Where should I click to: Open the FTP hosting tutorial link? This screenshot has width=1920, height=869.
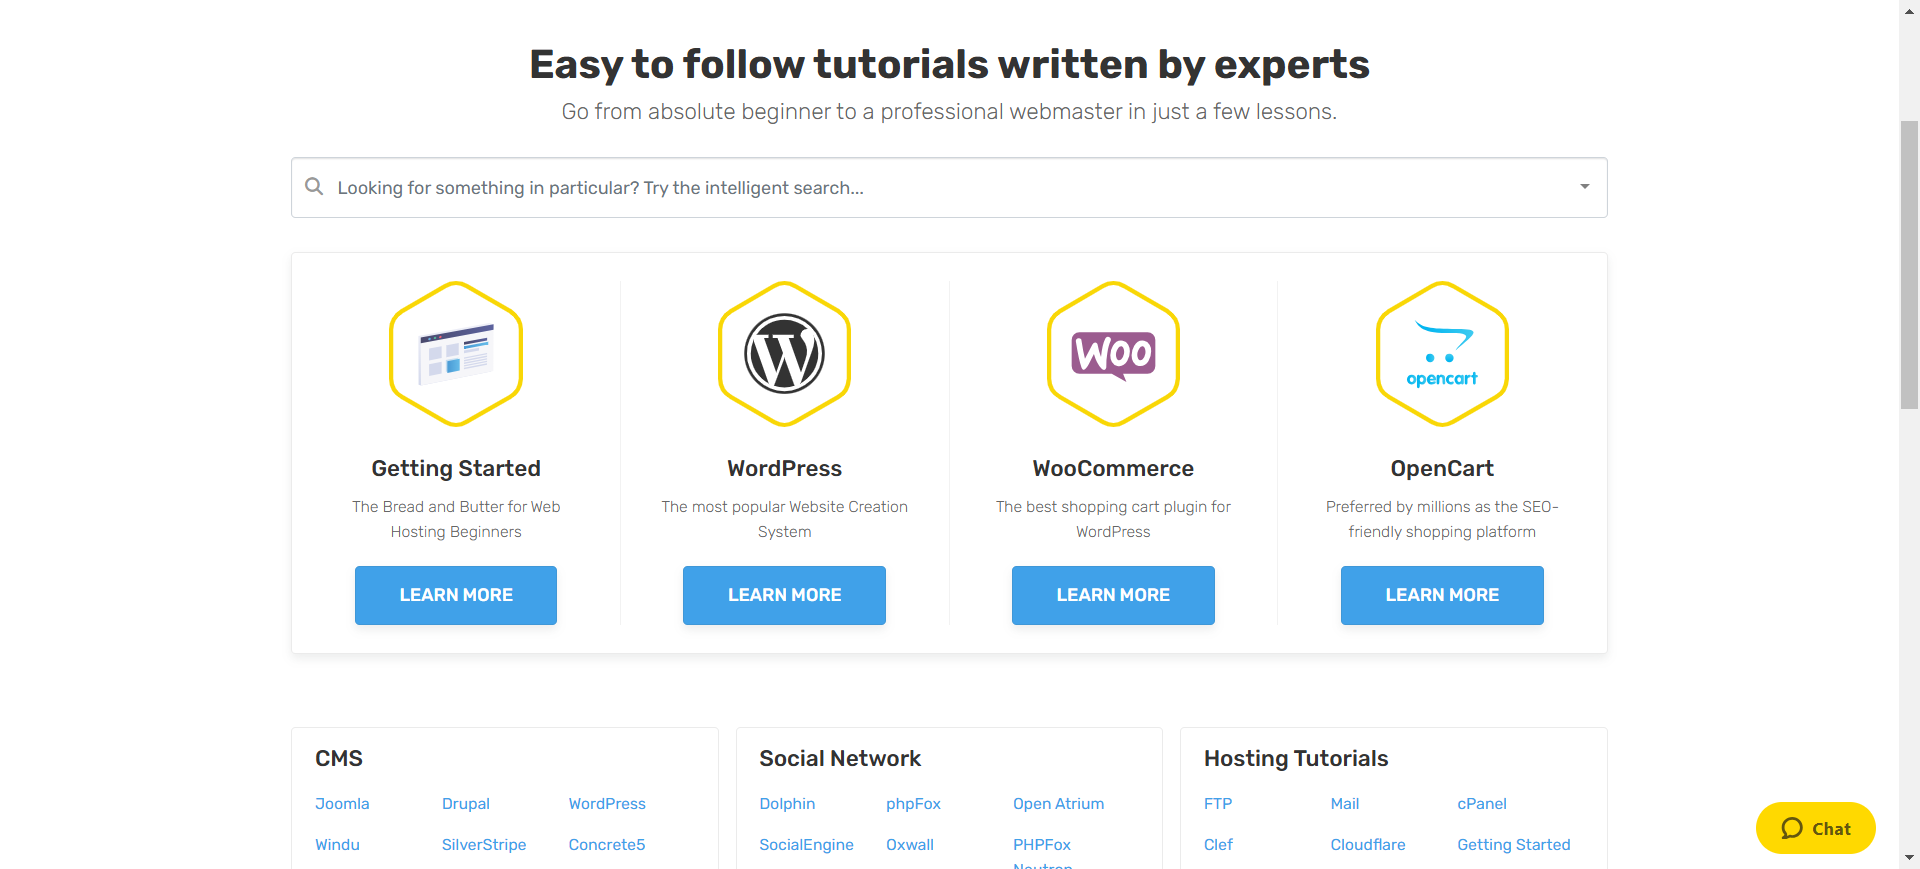(x=1218, y=803)
